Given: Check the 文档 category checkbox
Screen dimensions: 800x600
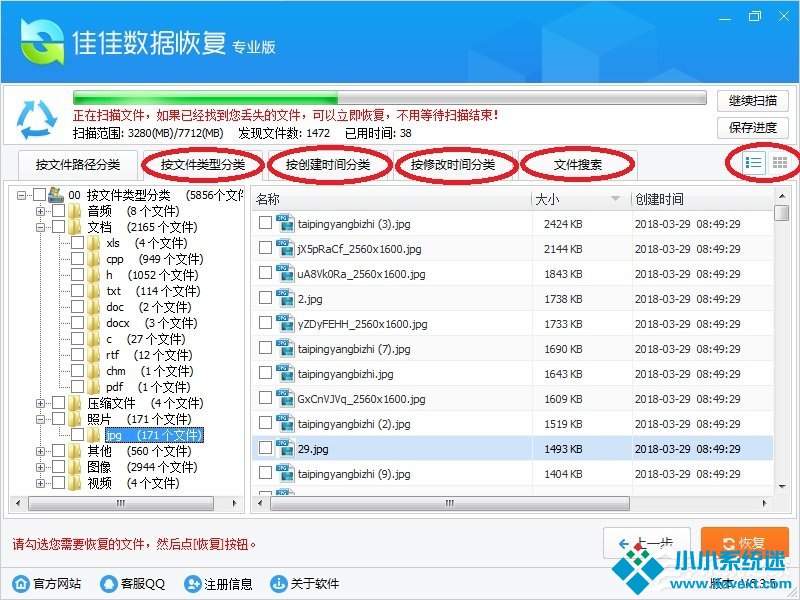Looking at the screenshot, I should pos(59,227).
